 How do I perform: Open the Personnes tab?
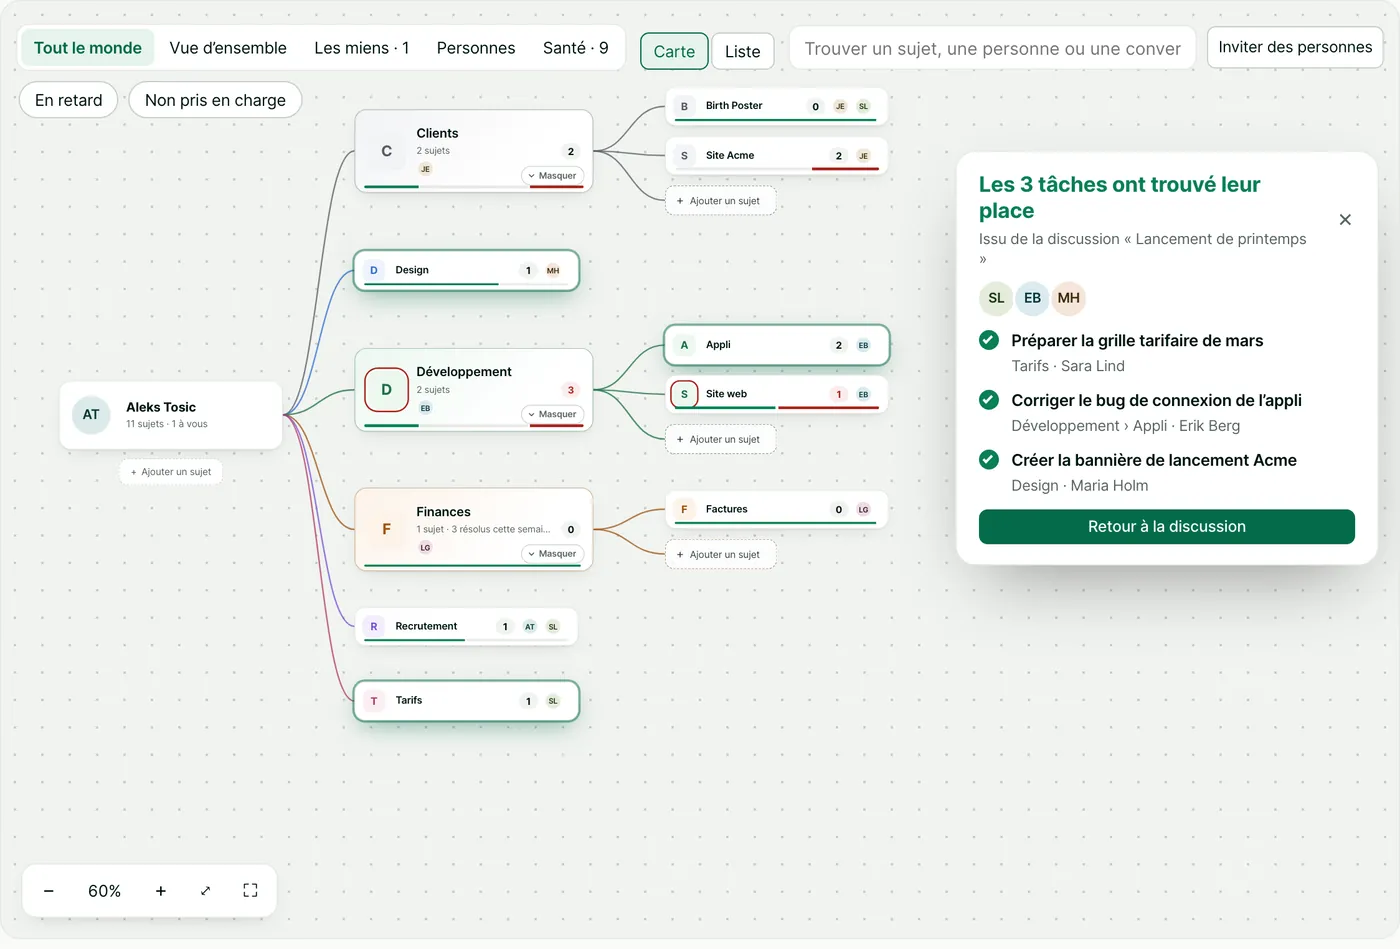(476, 48)
